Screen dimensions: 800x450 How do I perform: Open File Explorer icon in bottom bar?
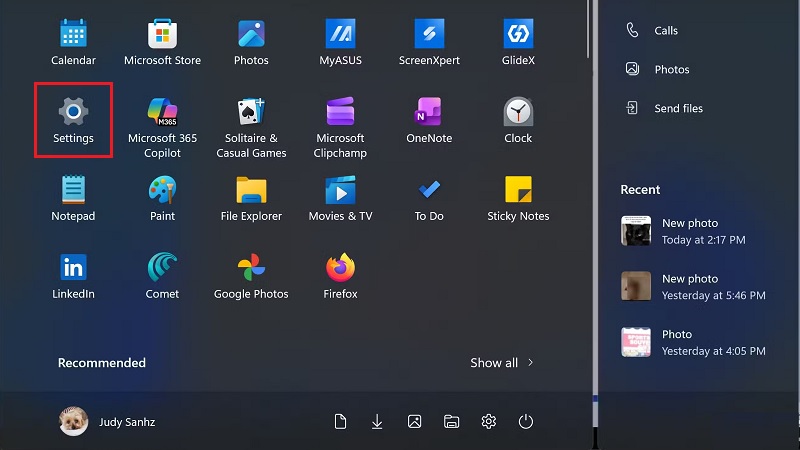coord(452,421)
